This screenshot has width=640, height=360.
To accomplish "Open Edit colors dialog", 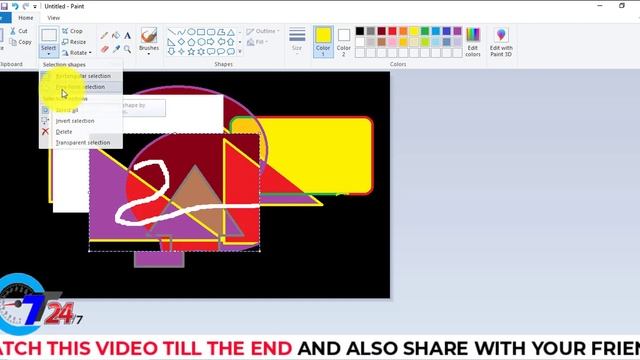I will (x=473, y=42).
